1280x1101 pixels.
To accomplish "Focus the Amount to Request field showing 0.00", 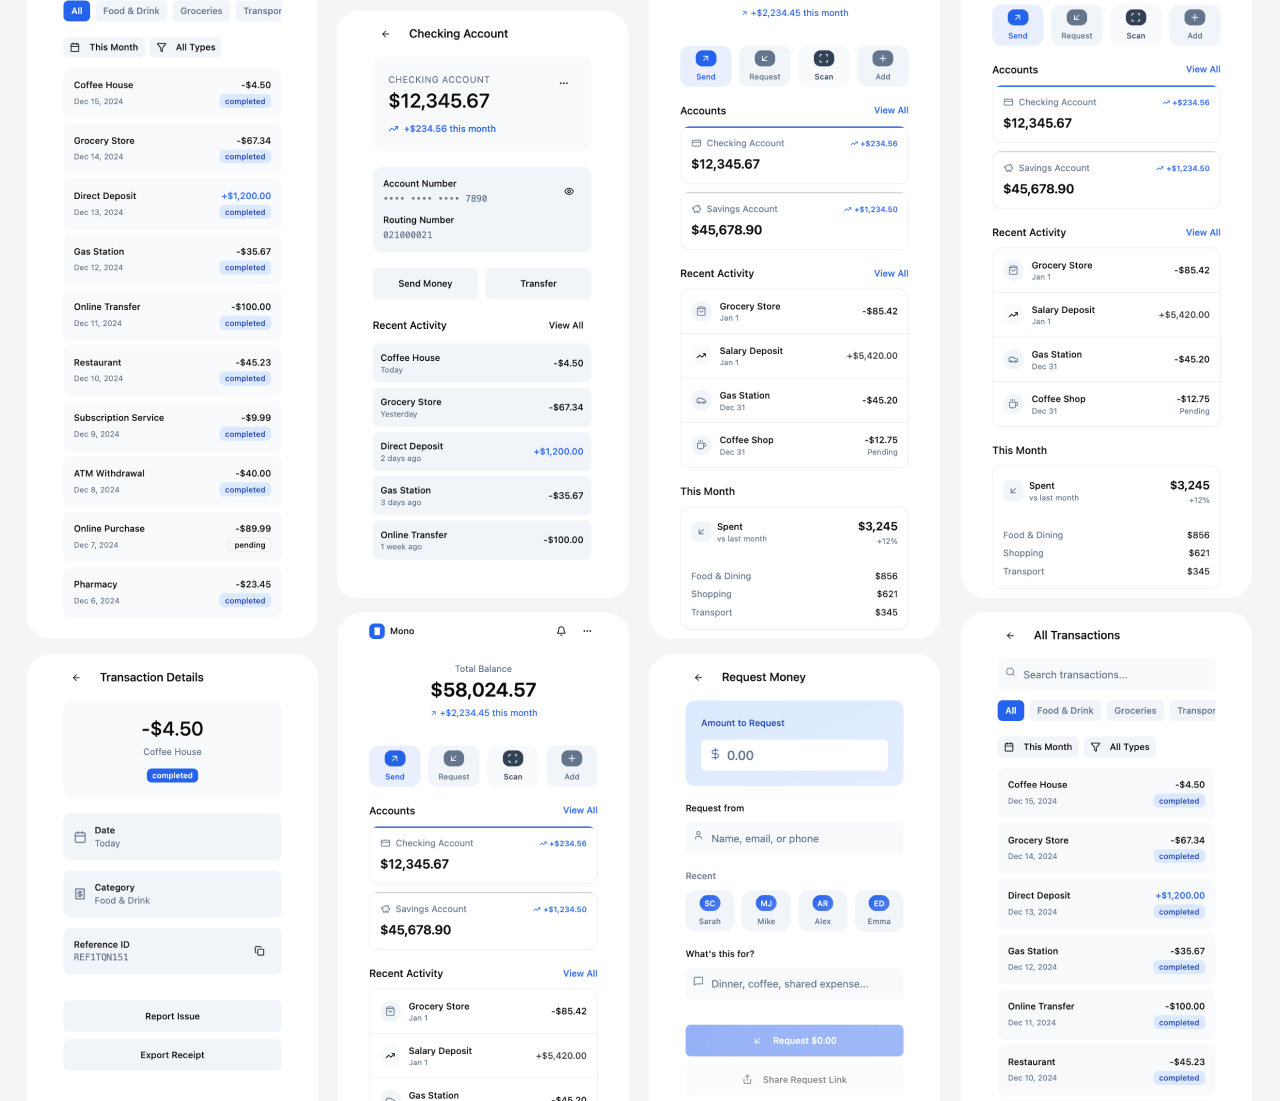I will [794, 755].
